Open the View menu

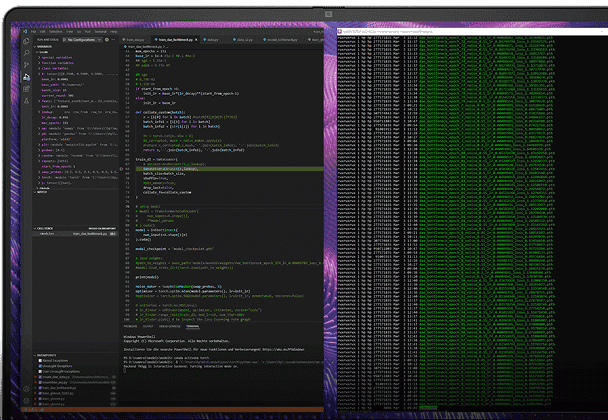(x=70, y=31)
